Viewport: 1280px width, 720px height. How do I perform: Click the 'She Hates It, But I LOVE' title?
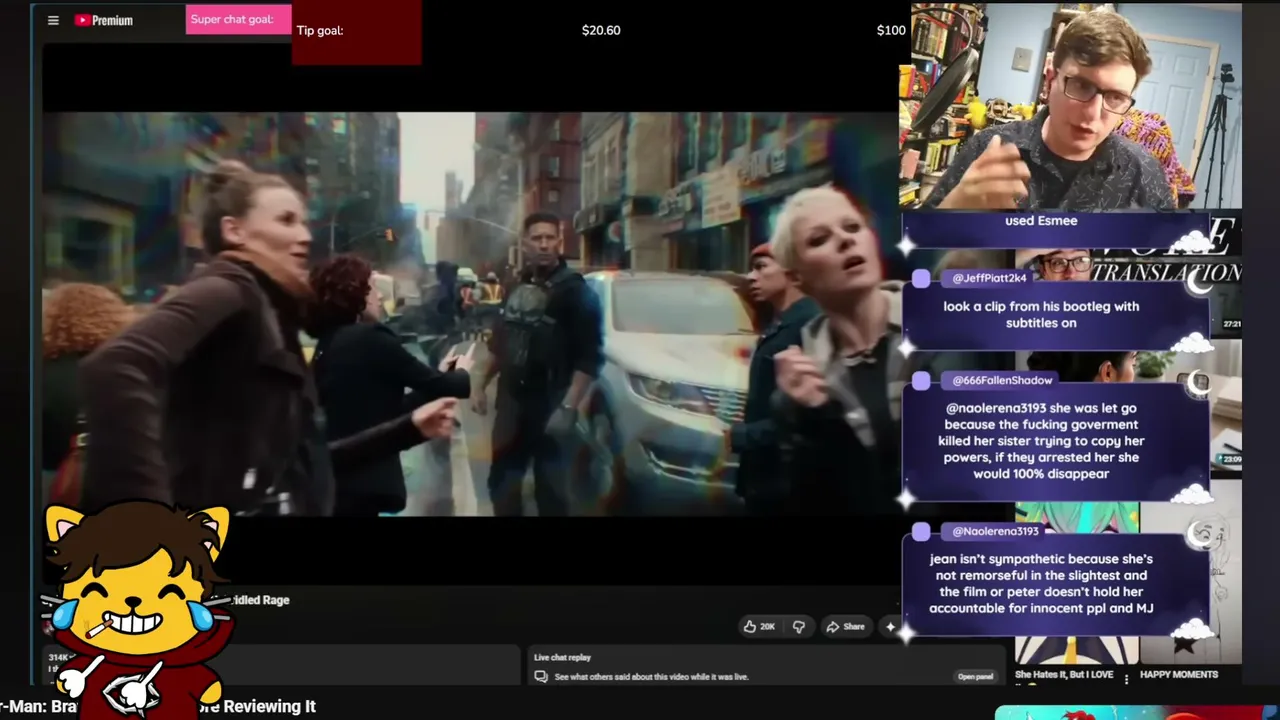pyautogui.click(x=1064, y=675)
